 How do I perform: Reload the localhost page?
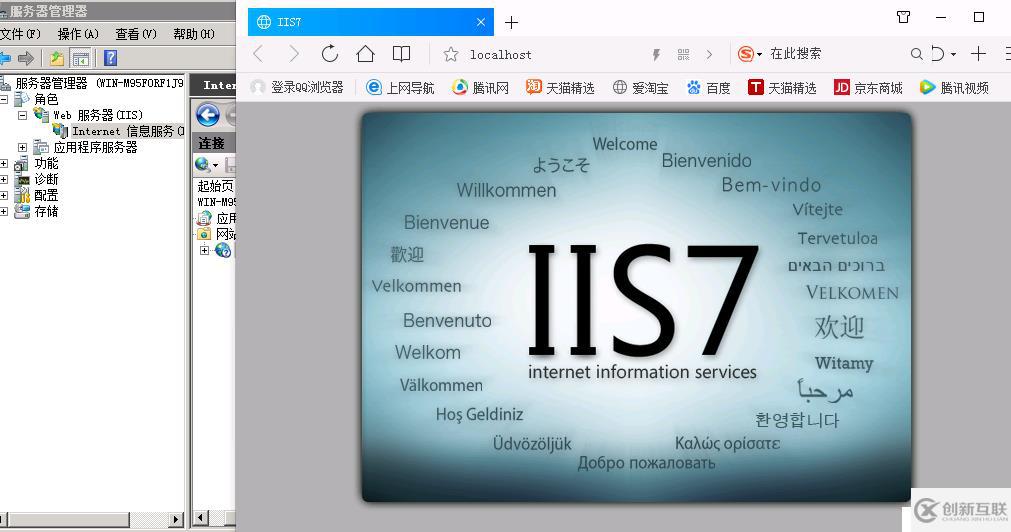(329, 54)
